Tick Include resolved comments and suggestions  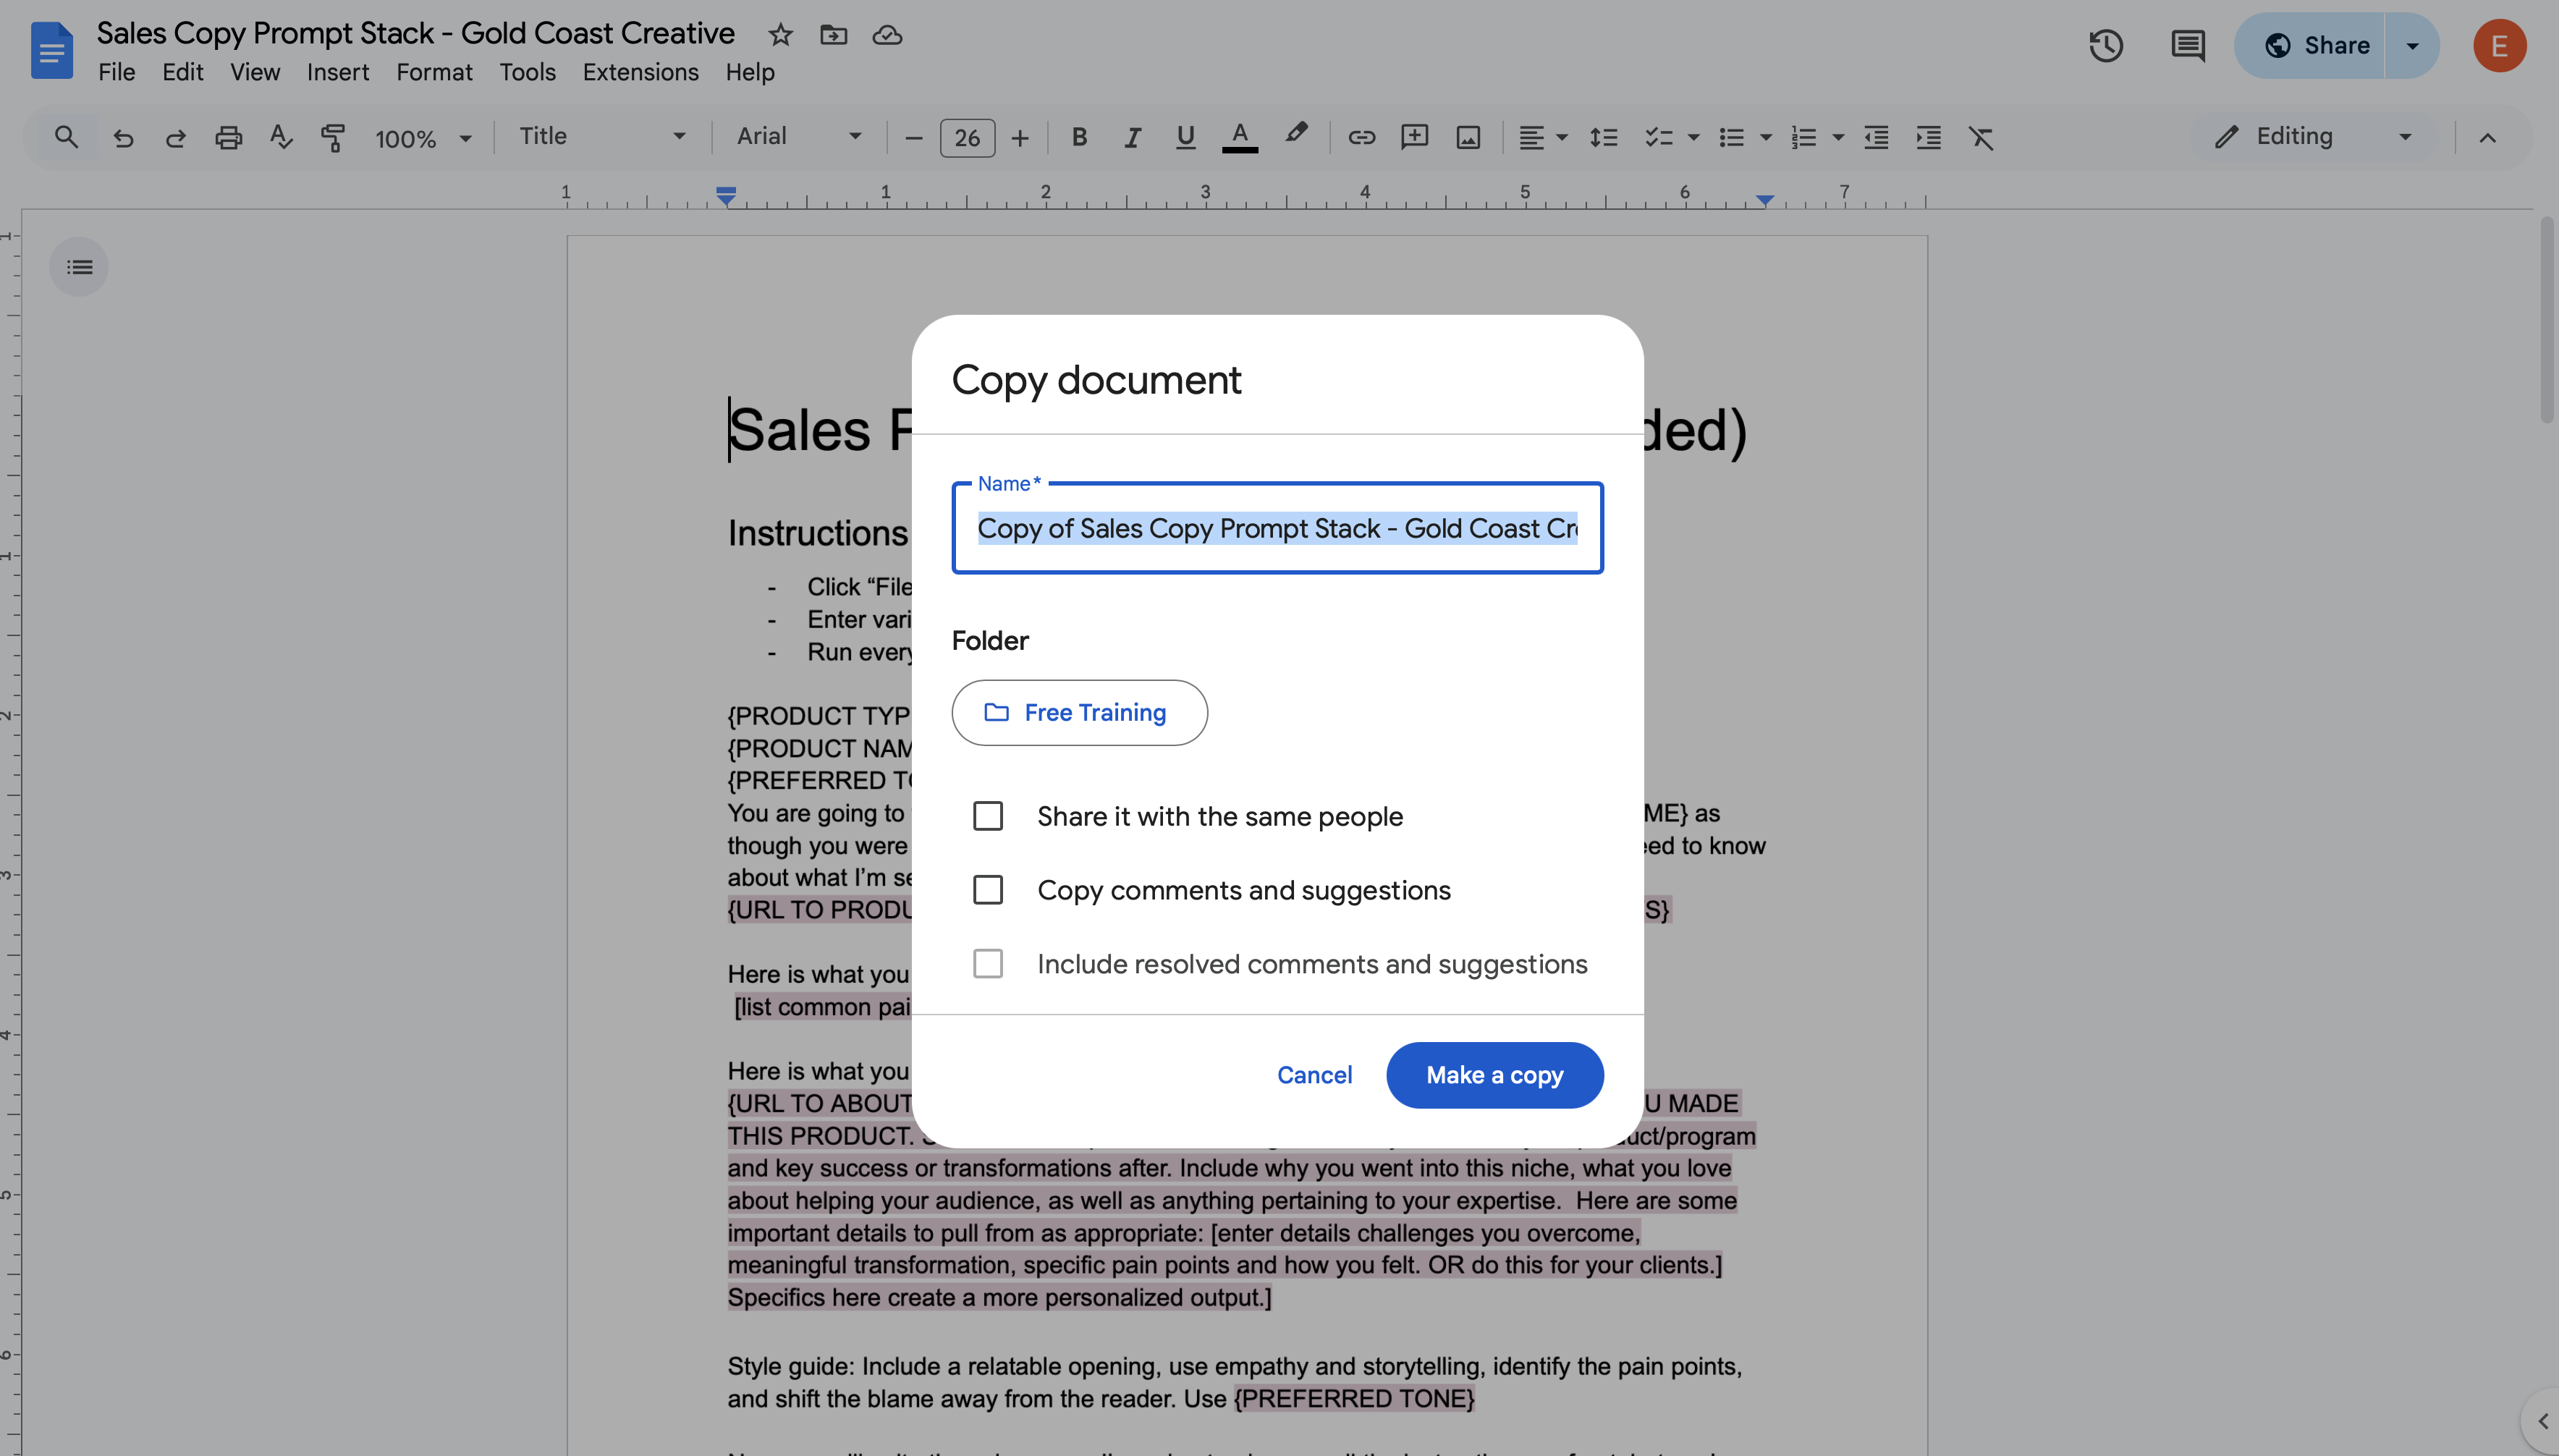[x=988, y=964]
